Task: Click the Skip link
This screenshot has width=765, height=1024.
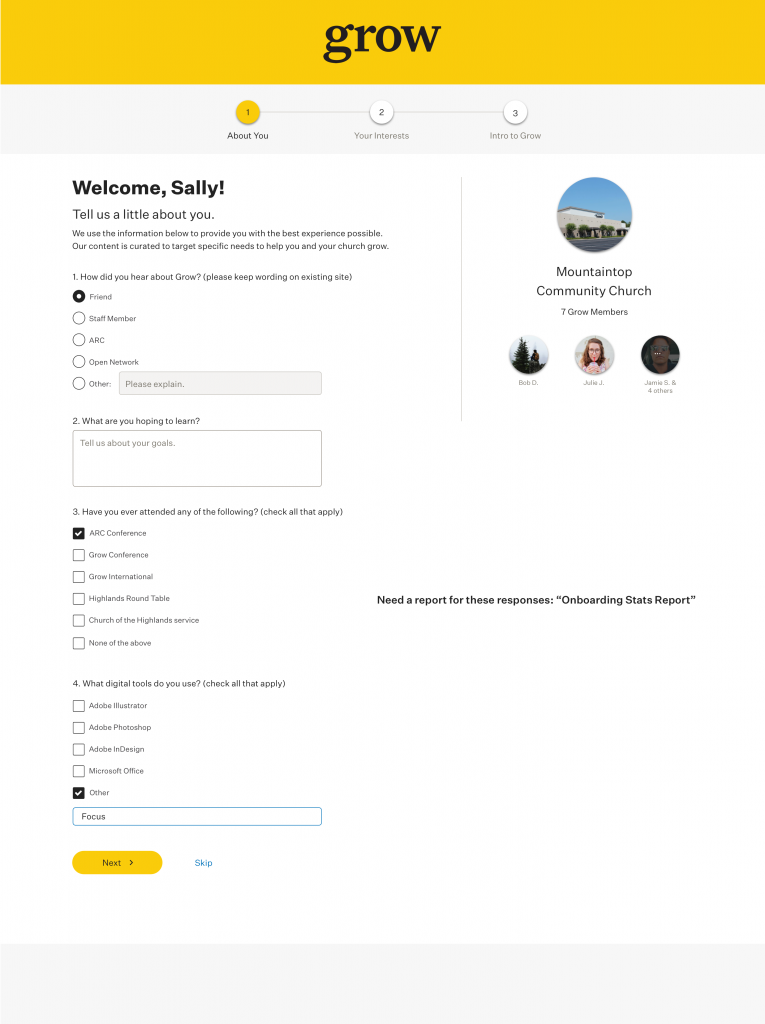Action: (203, 863)
